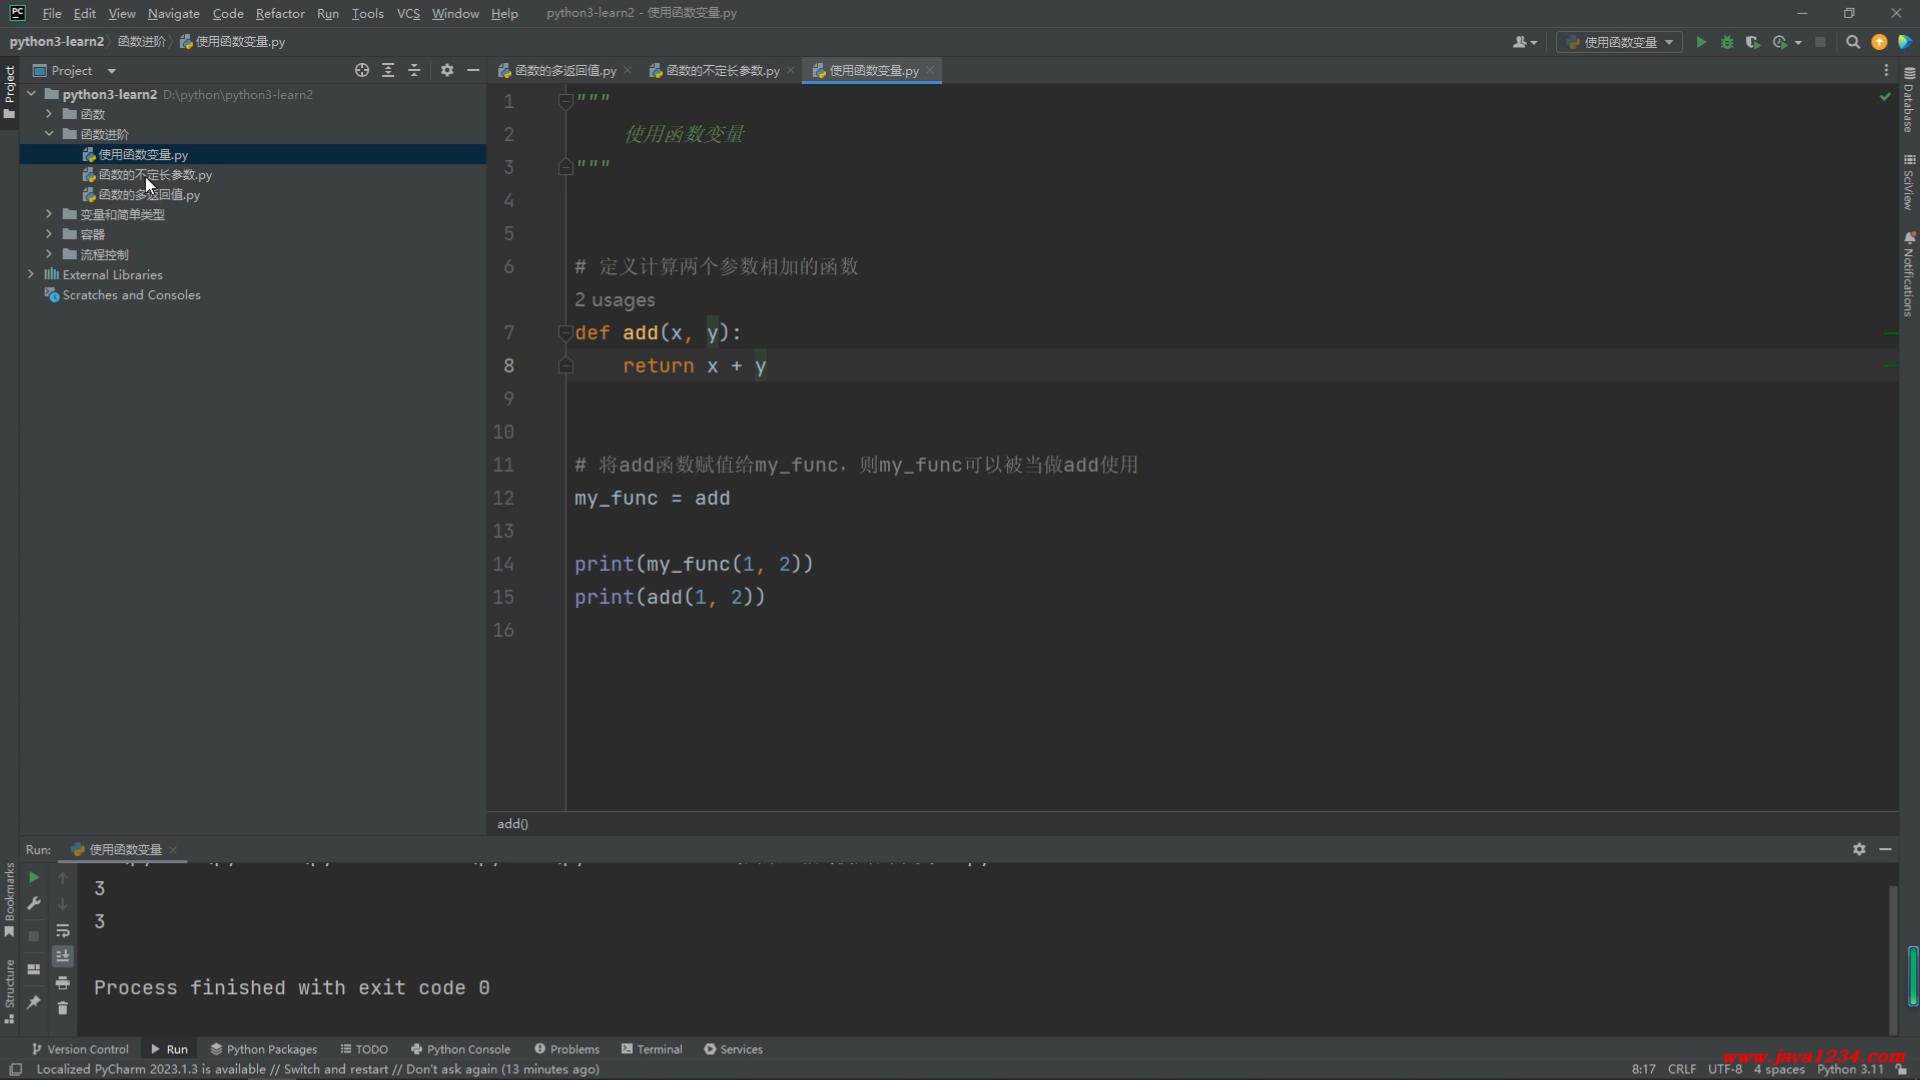This screenshot has height=1080, width=1920.
Task: Open run configuration dropdown 使用函数变量
Action: pos(1619,42)
